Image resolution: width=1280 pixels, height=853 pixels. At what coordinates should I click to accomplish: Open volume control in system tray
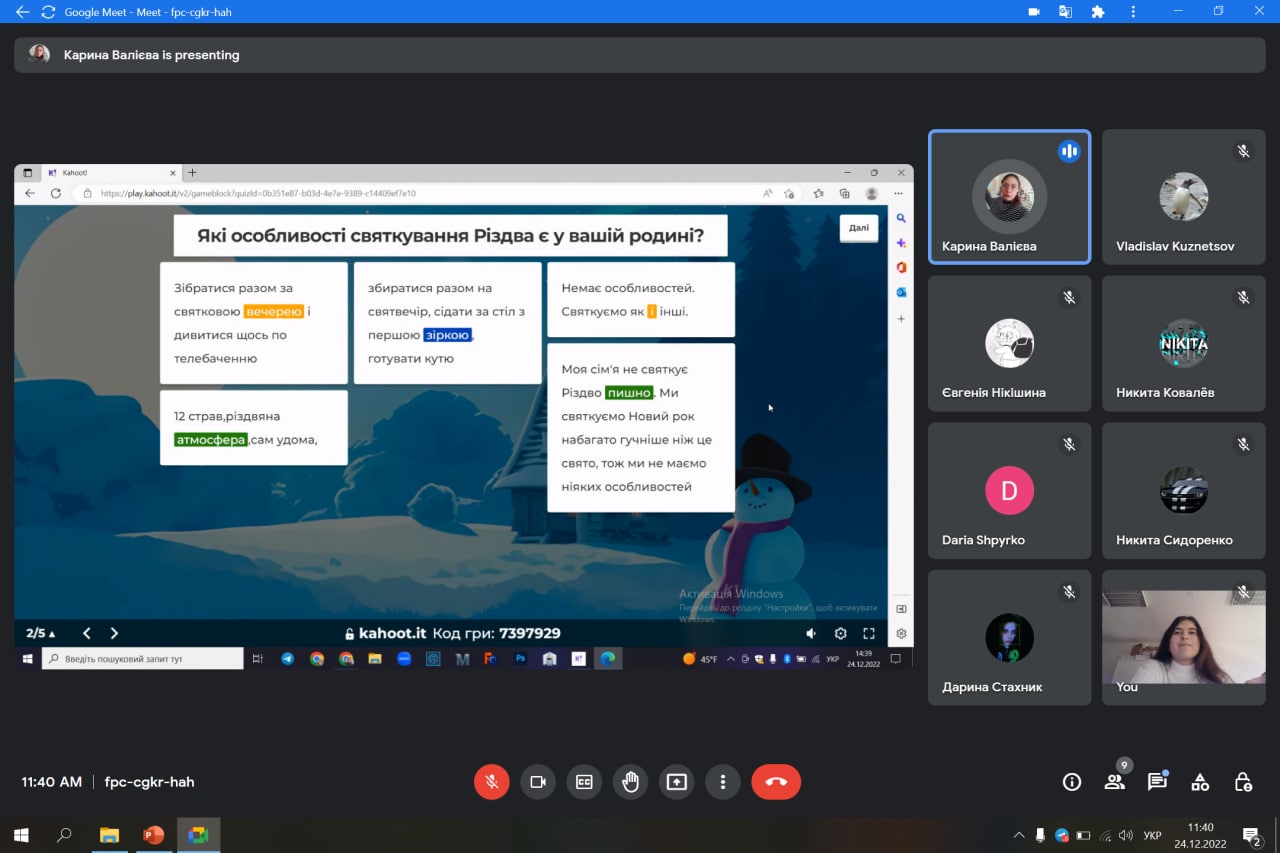click(1125, 835)
